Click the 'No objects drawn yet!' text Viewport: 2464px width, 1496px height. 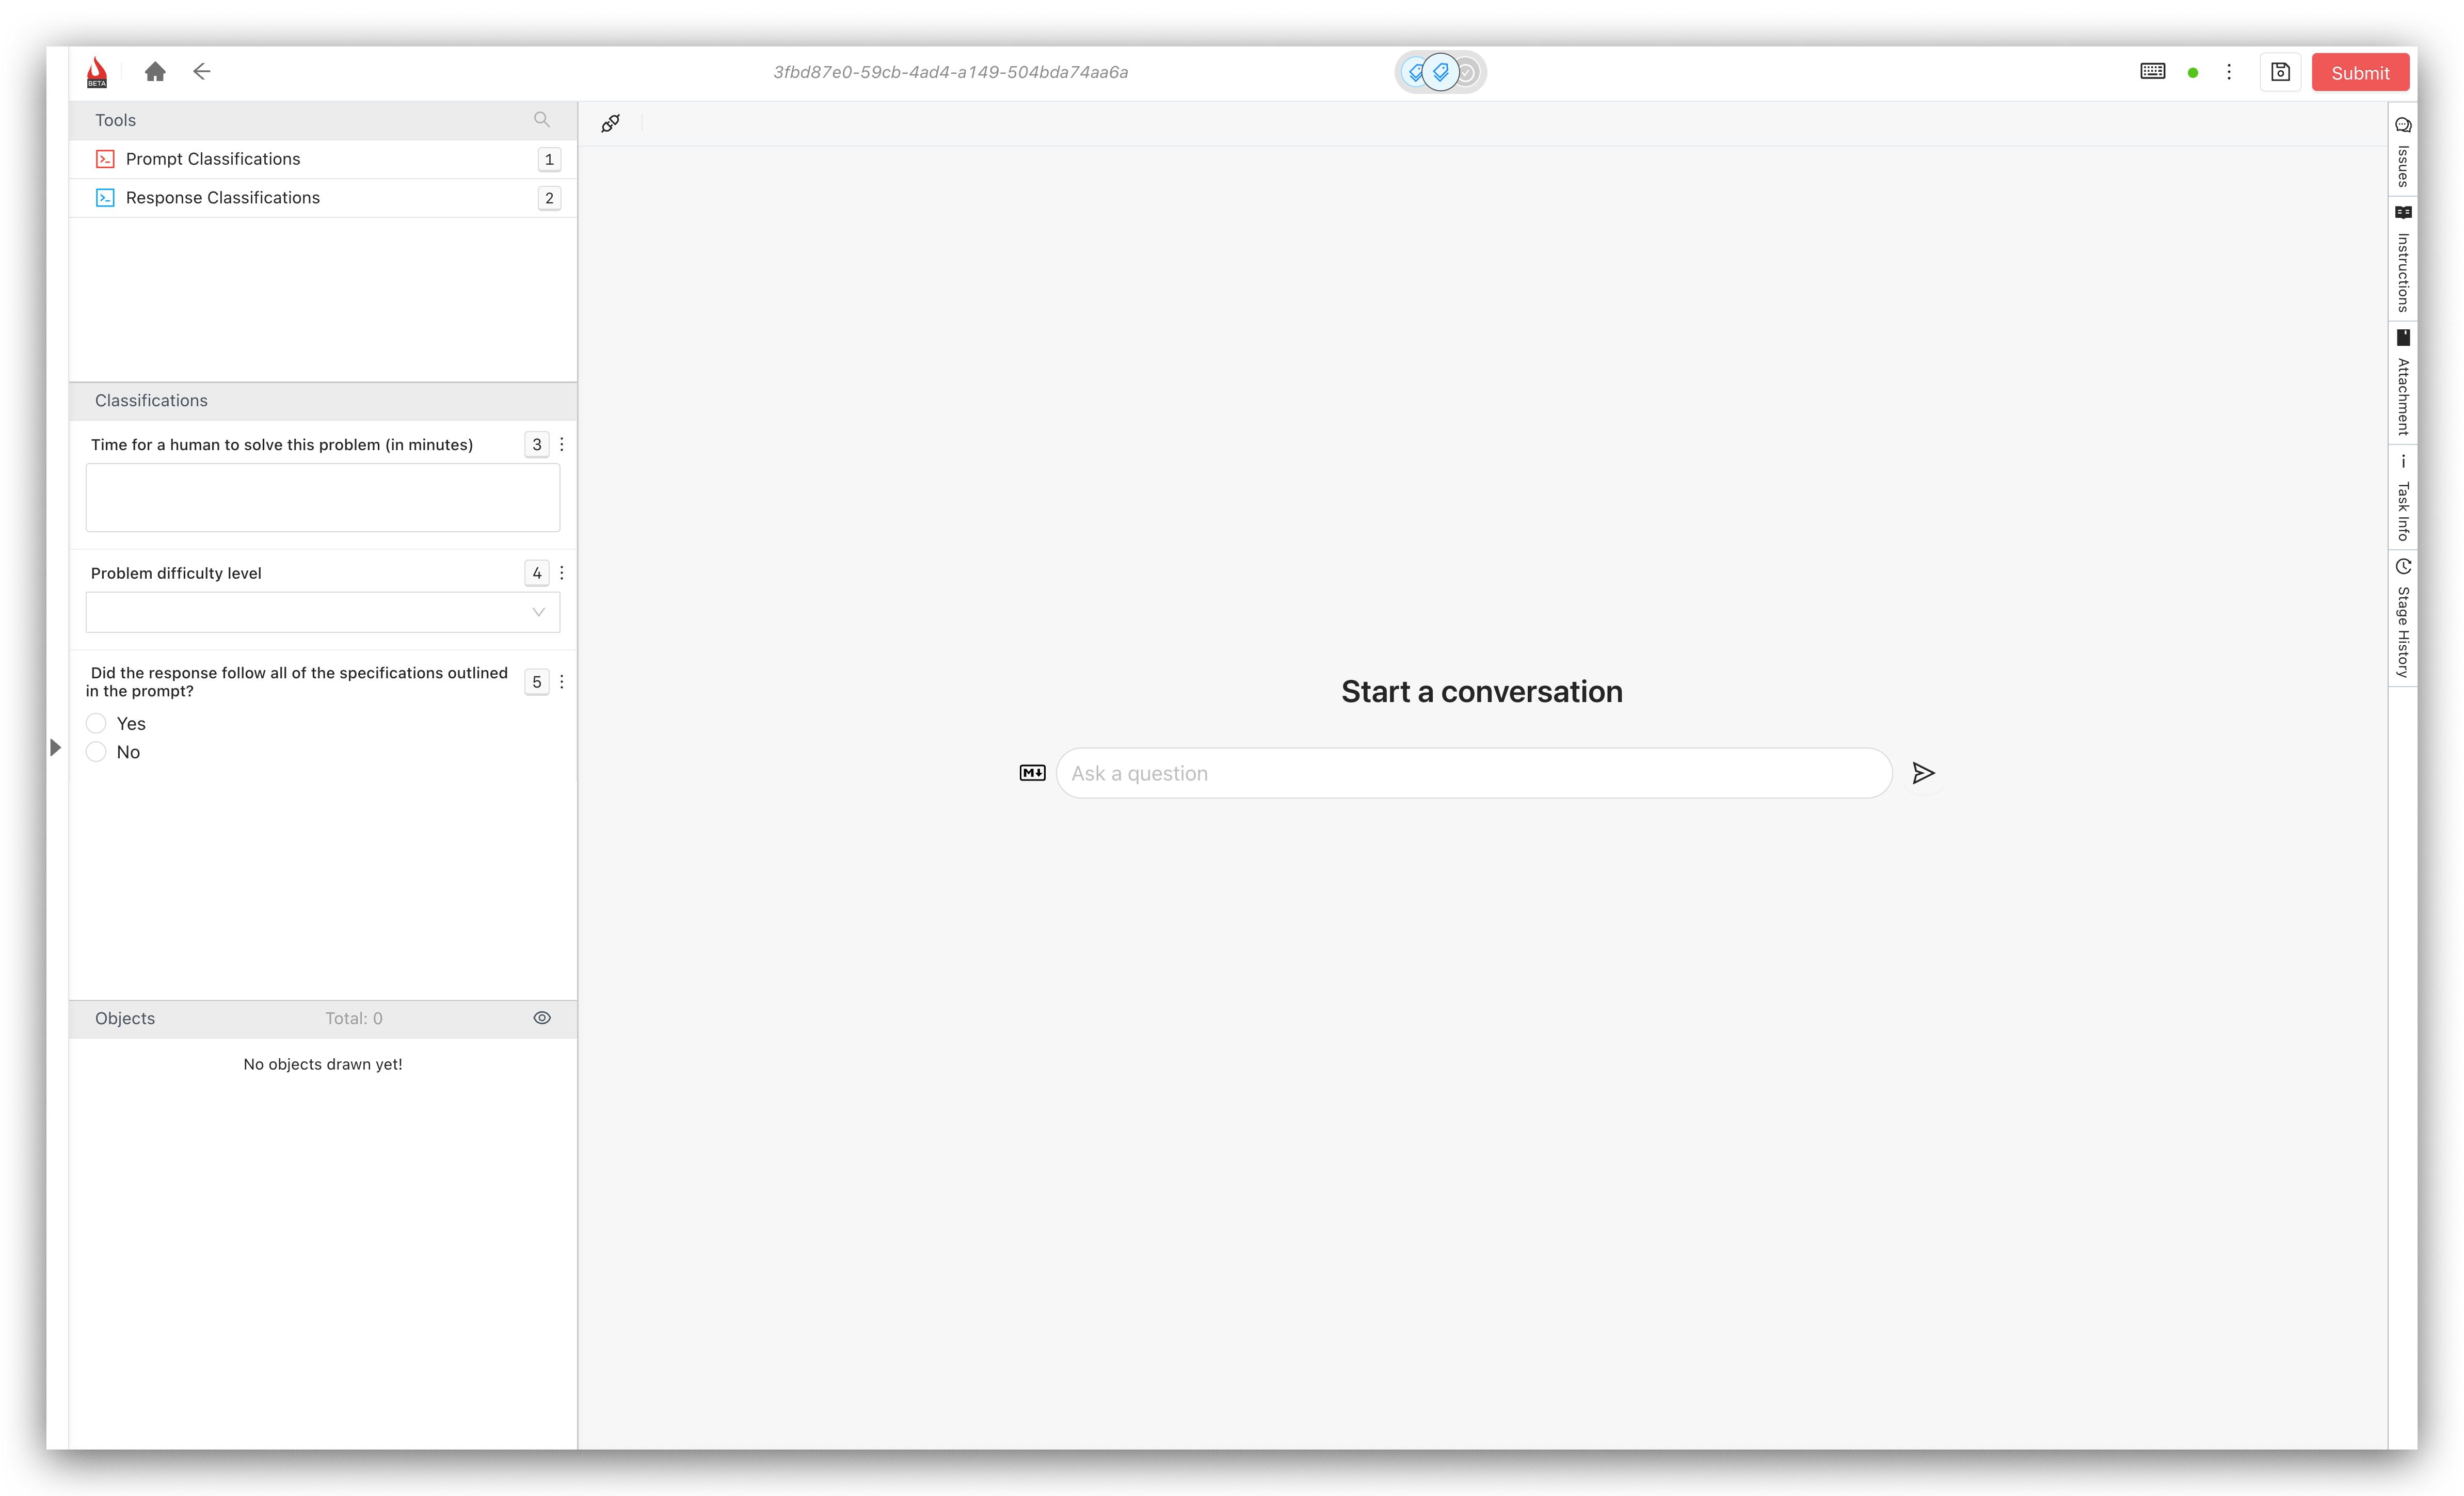323,1064
